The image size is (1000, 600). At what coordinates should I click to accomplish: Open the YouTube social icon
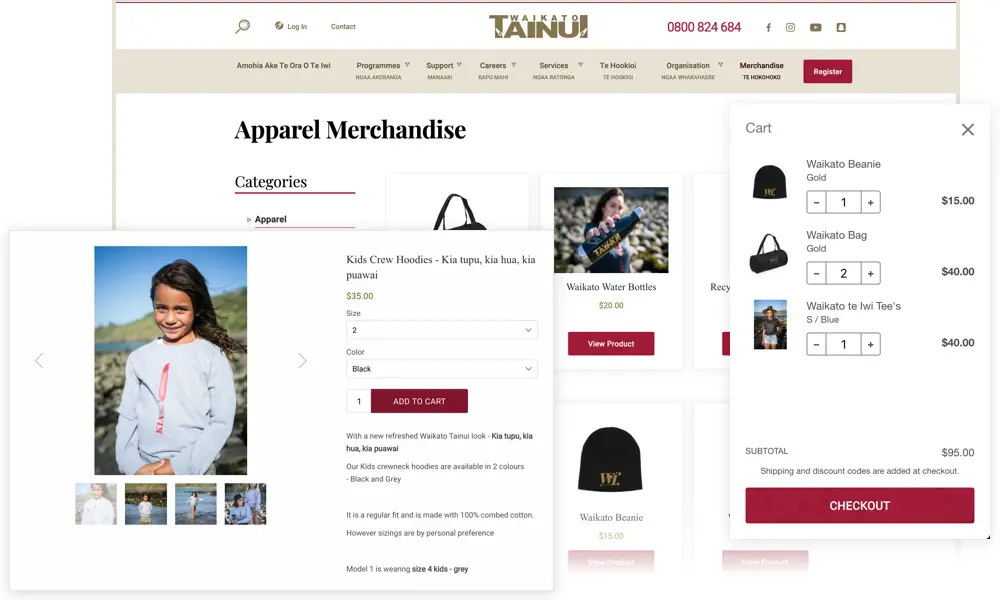(x=816, y=27)
